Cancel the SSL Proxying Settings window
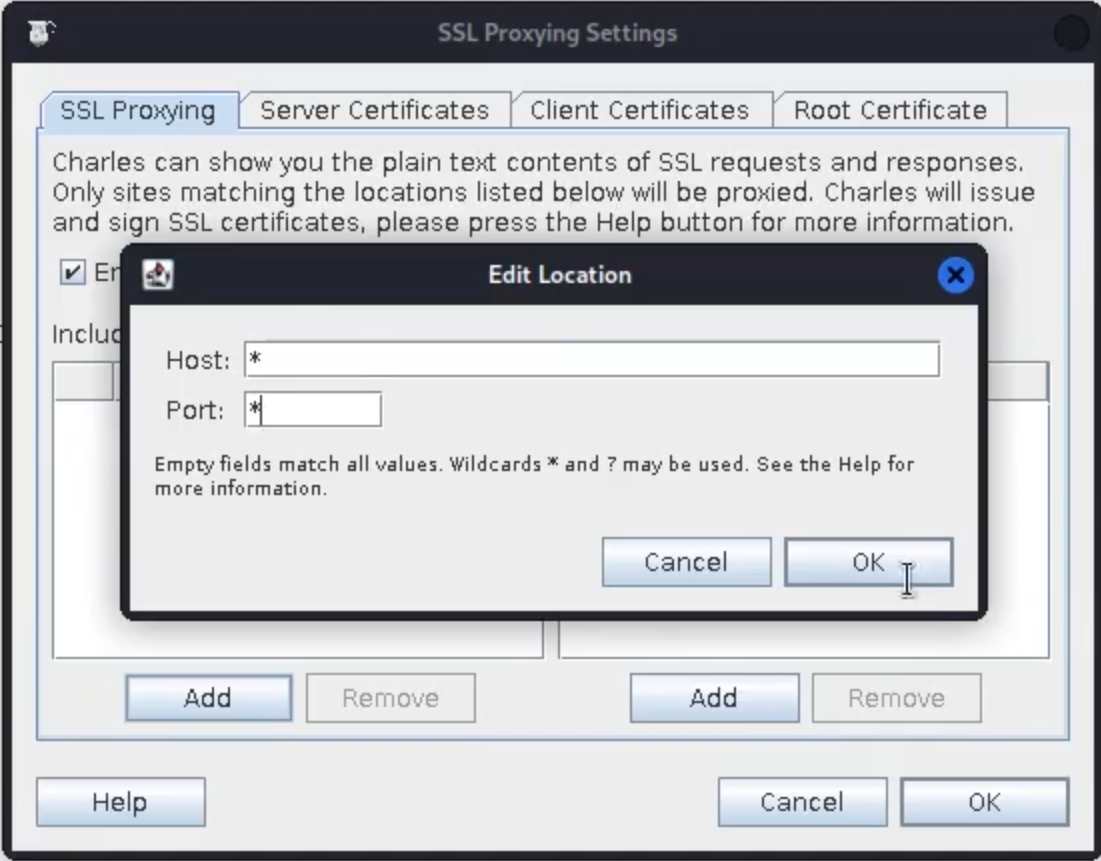The height and width of the screenshot is (861, 1101). [x=802, y=802]
